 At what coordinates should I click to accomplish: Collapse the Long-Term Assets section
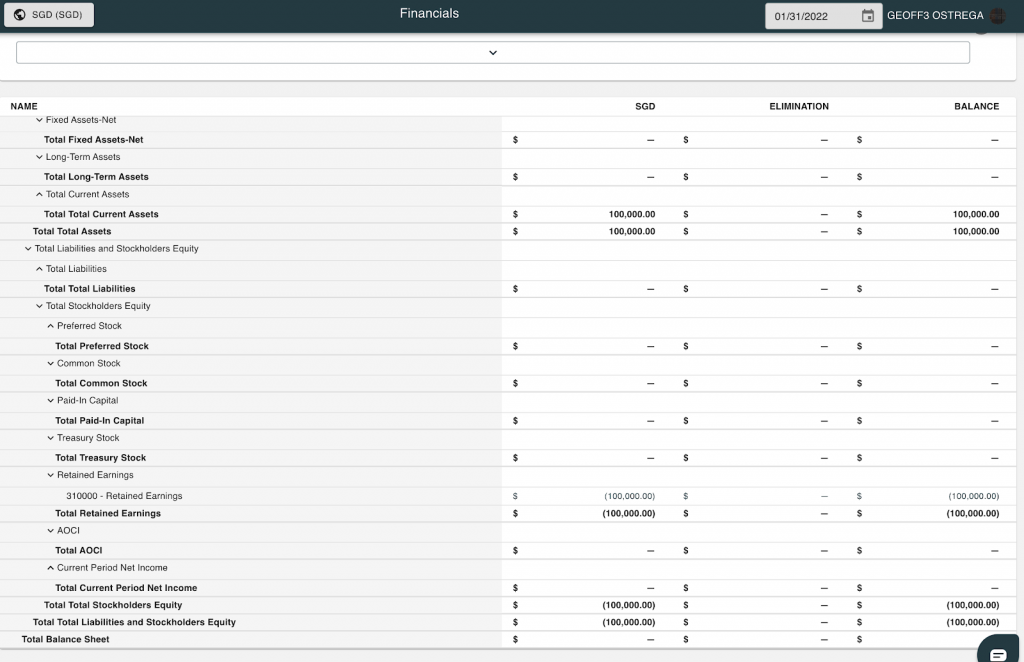coord(39,157)
